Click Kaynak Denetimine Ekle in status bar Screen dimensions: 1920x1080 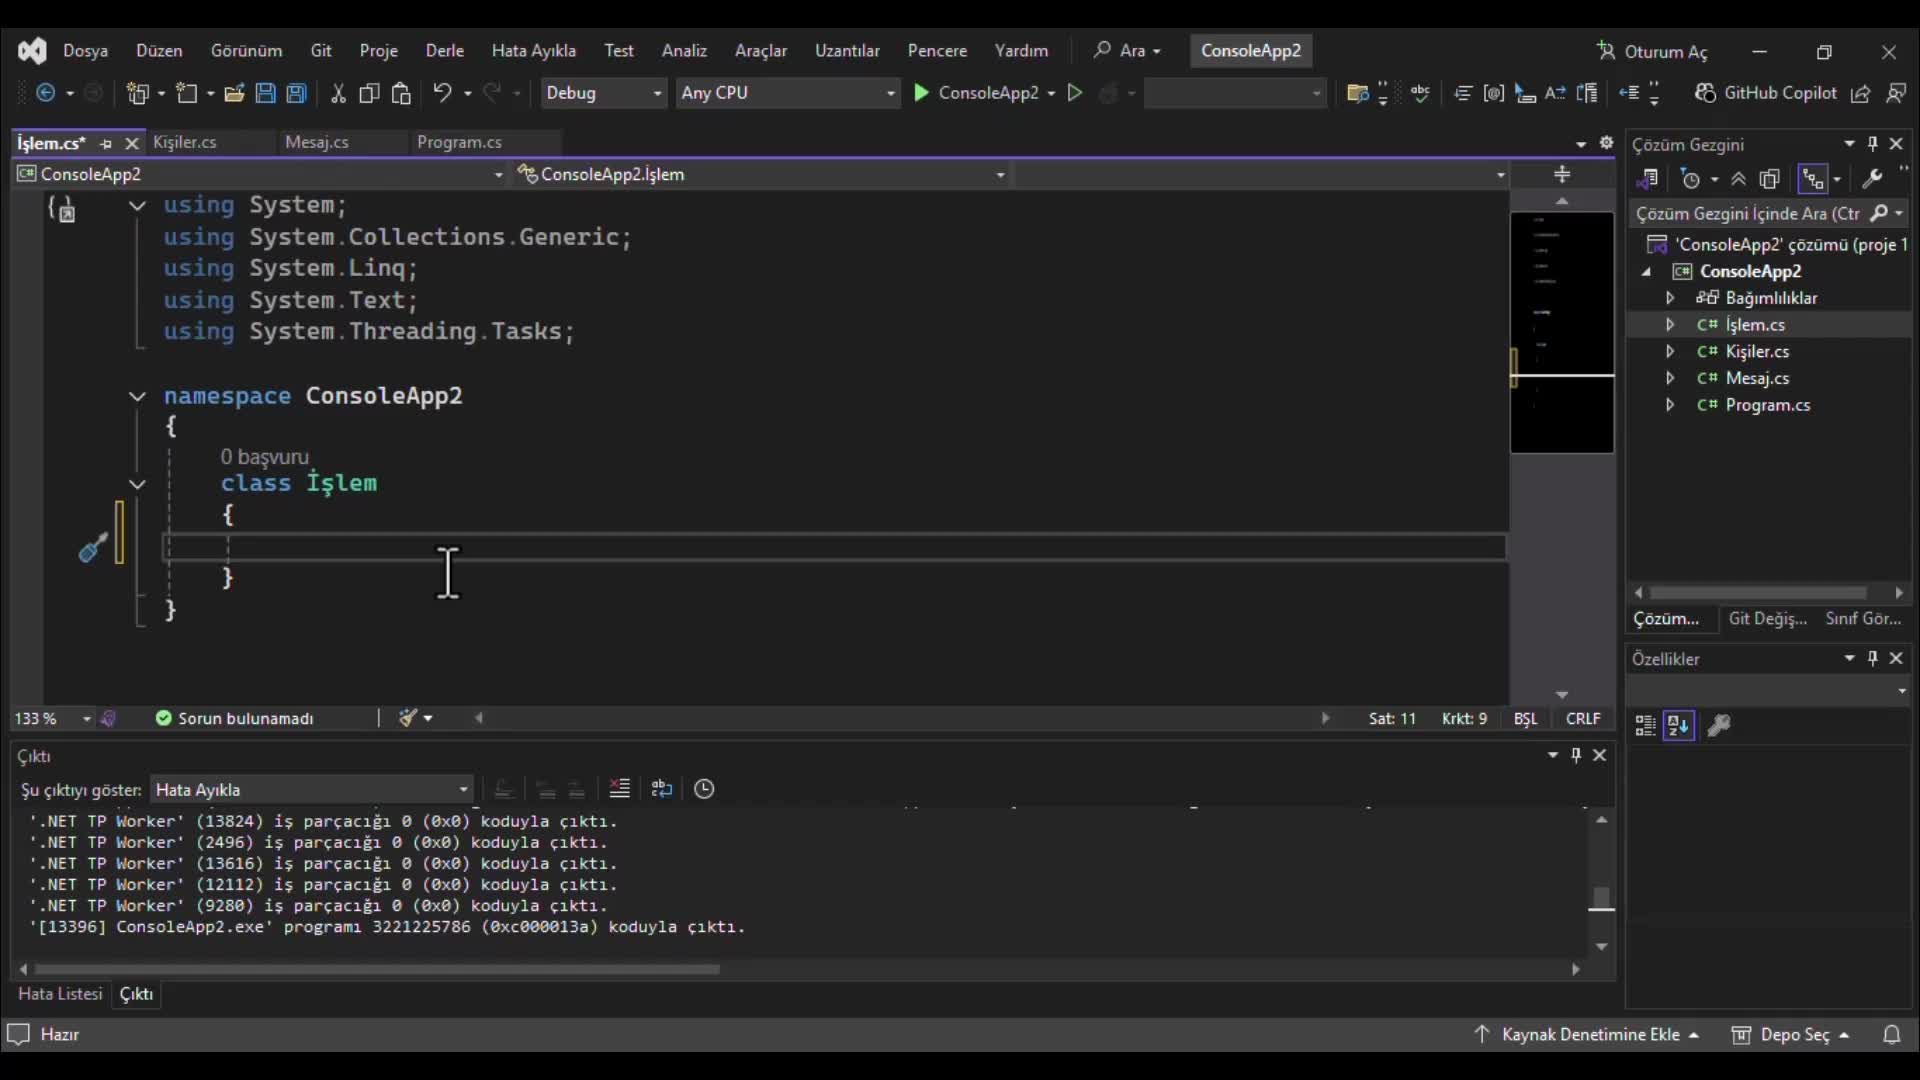point(1587,1034)
